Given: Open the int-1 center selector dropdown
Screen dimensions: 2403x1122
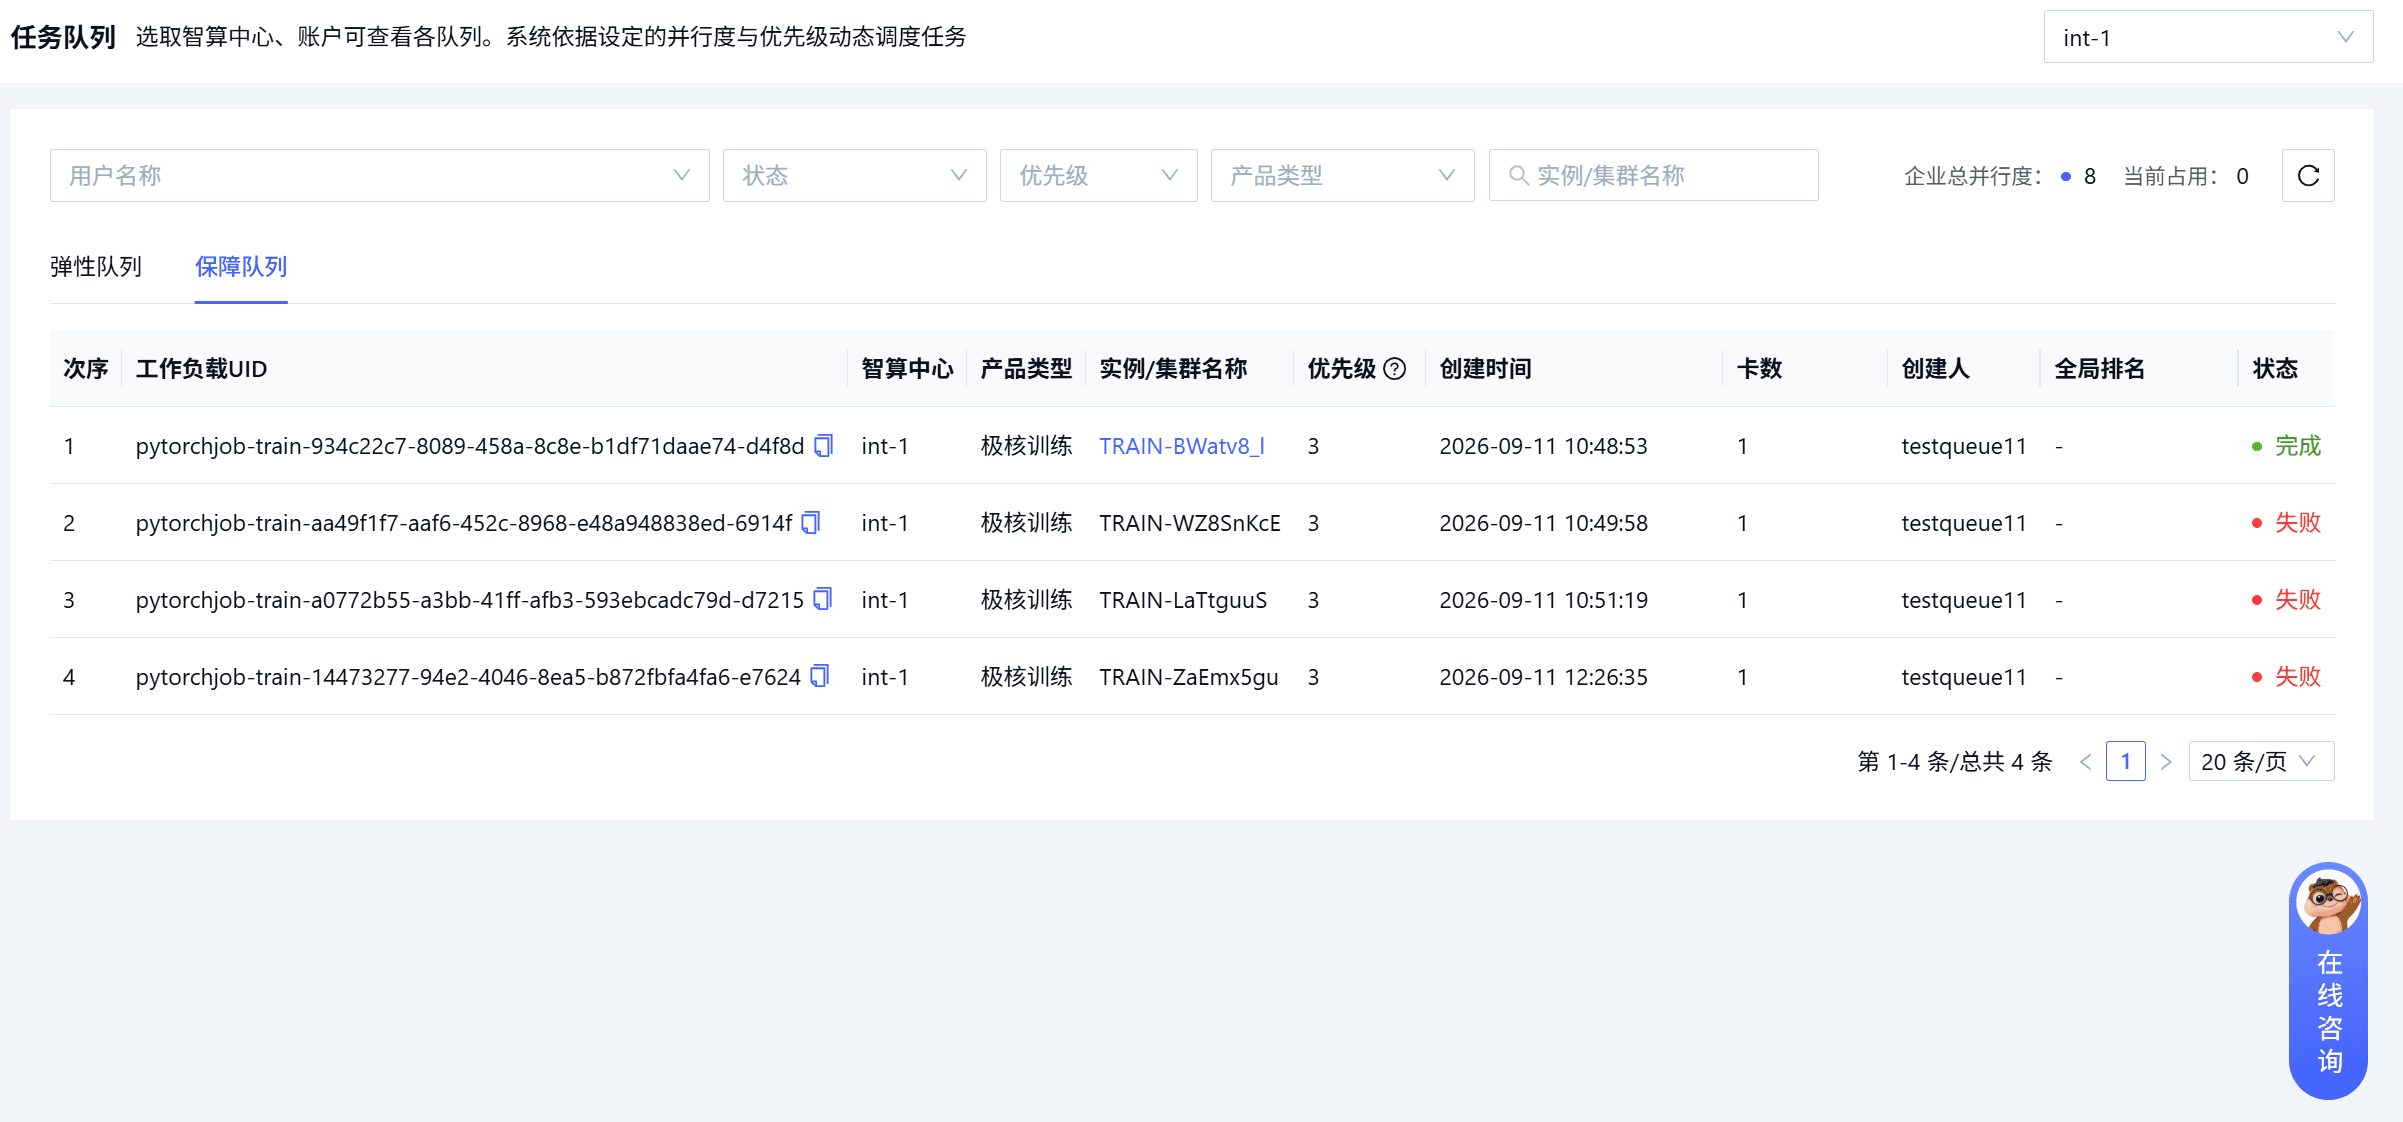Looking at the screenshot, I should (x=2208, y=37).
